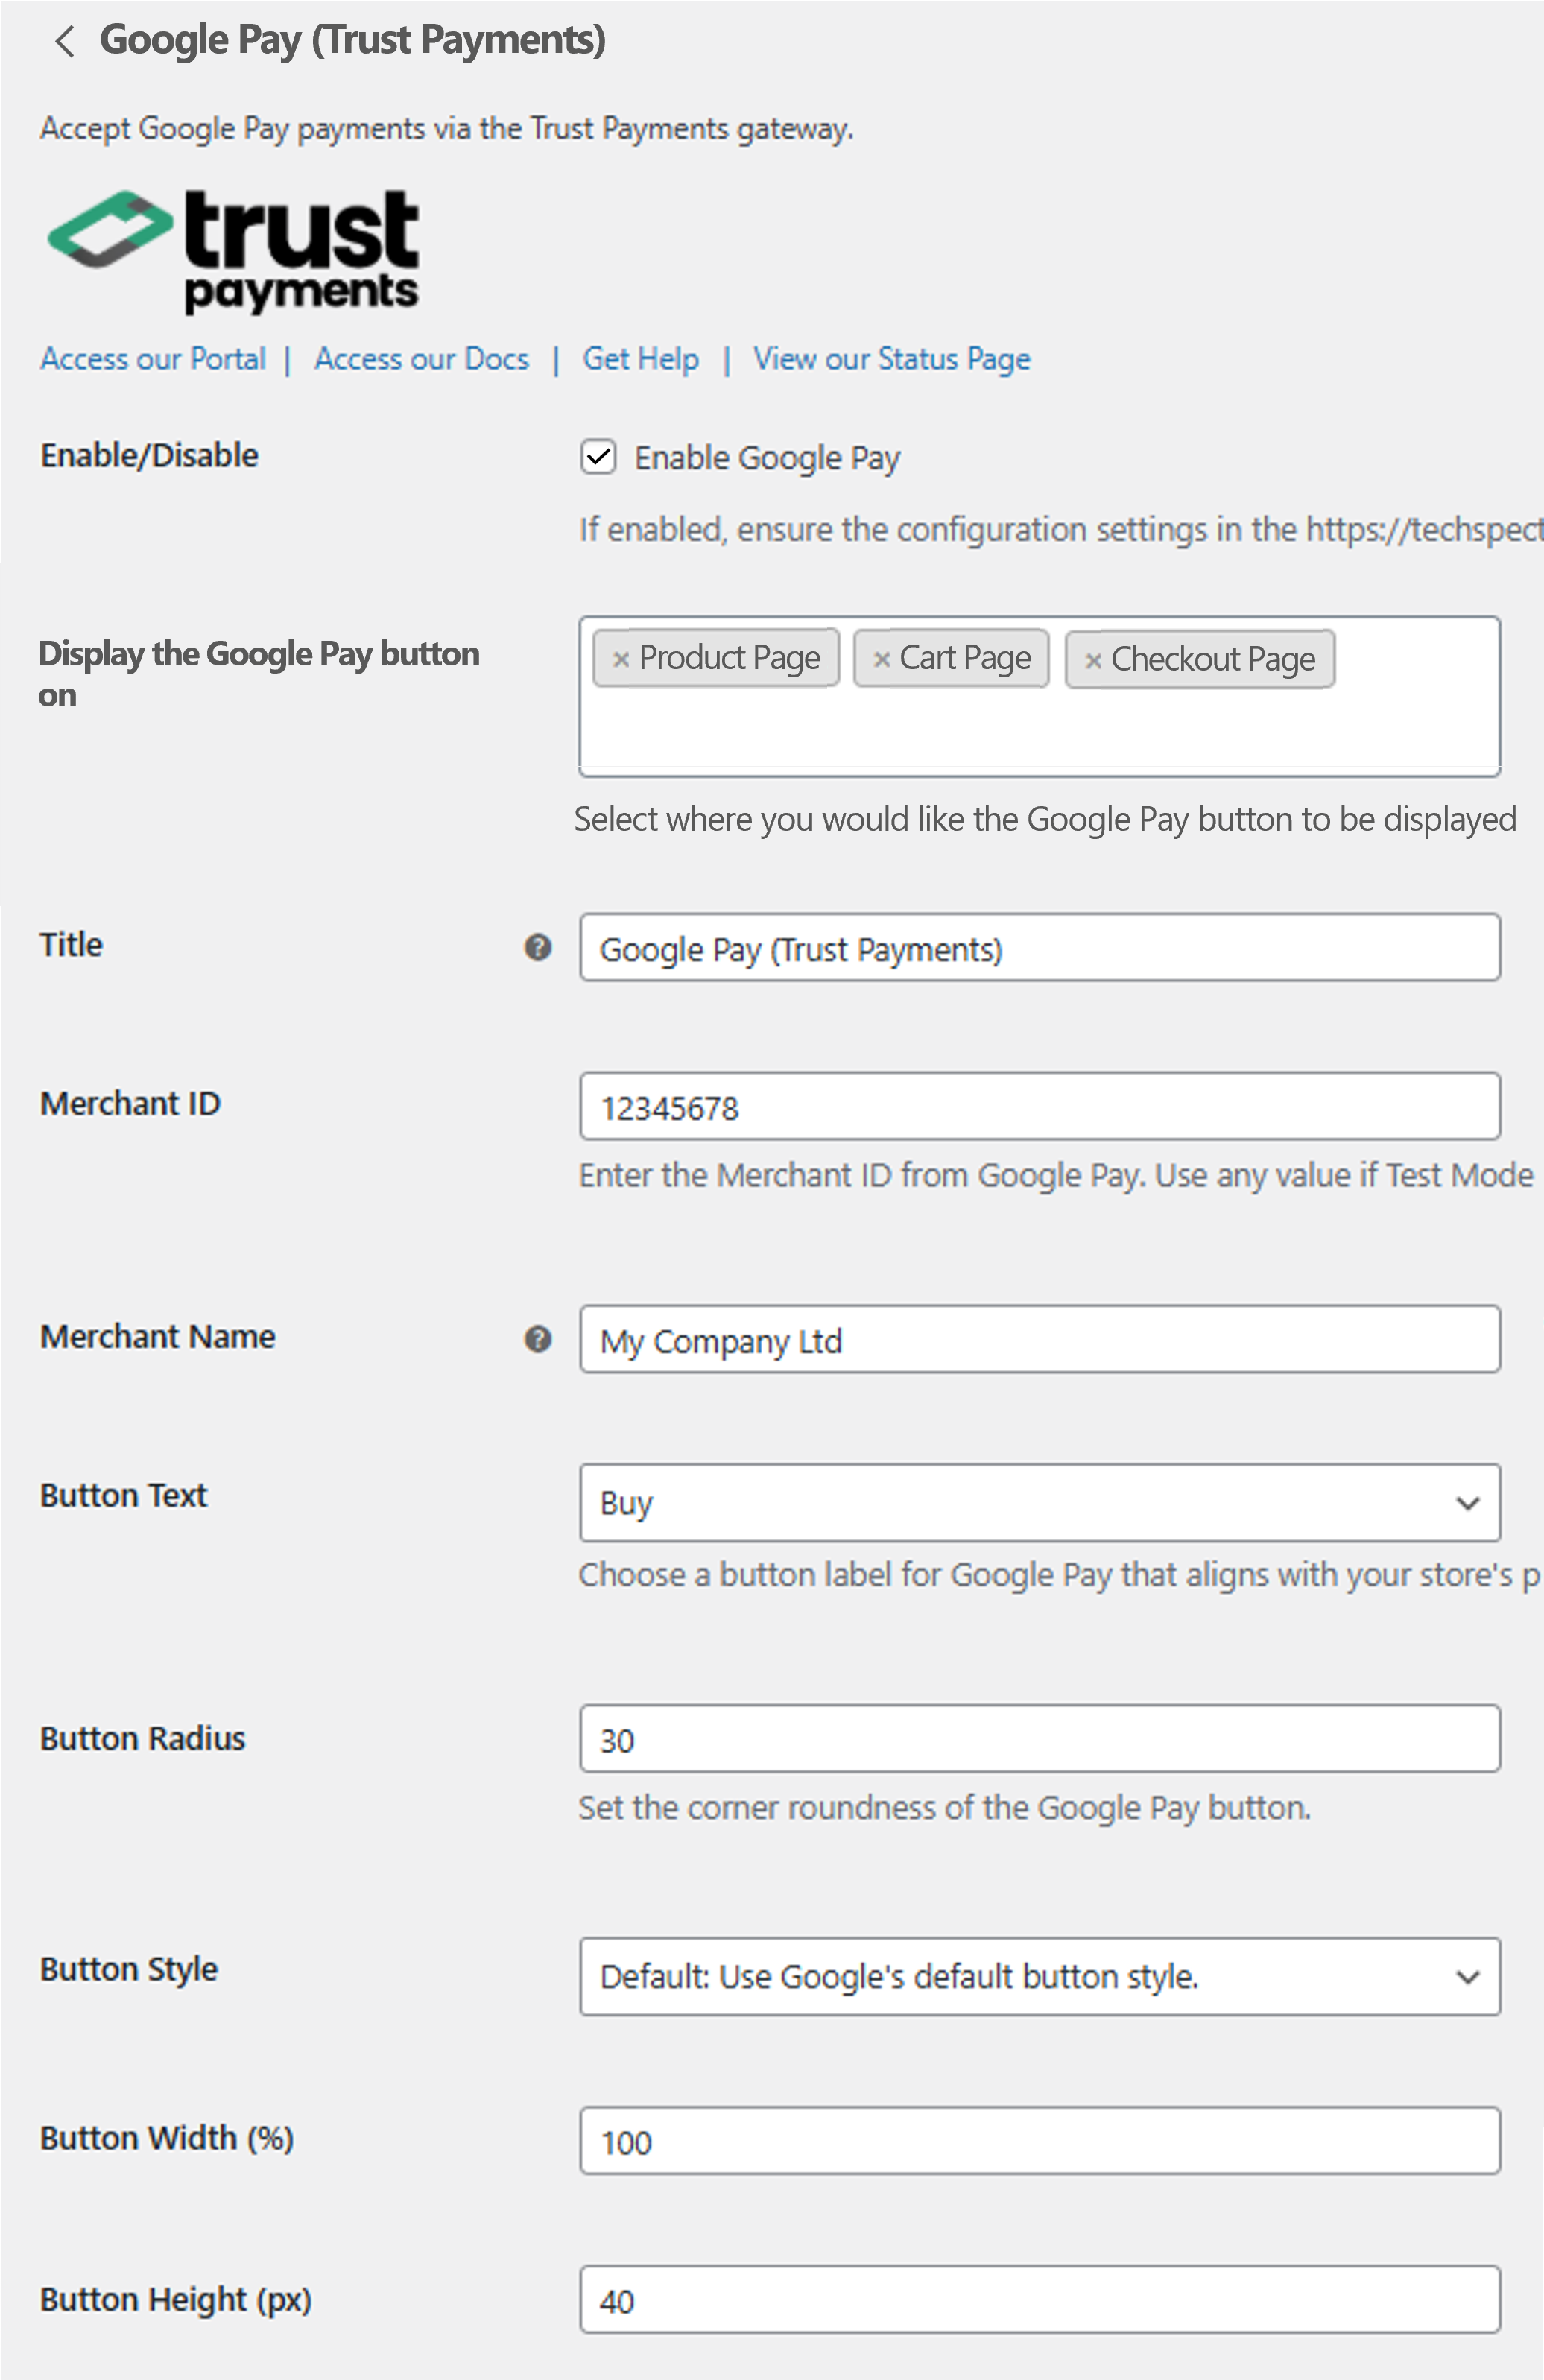Screen dimensions: 1544x2380
Task: Click 'Select where you would like' description text
Action: coord(1045,820)
